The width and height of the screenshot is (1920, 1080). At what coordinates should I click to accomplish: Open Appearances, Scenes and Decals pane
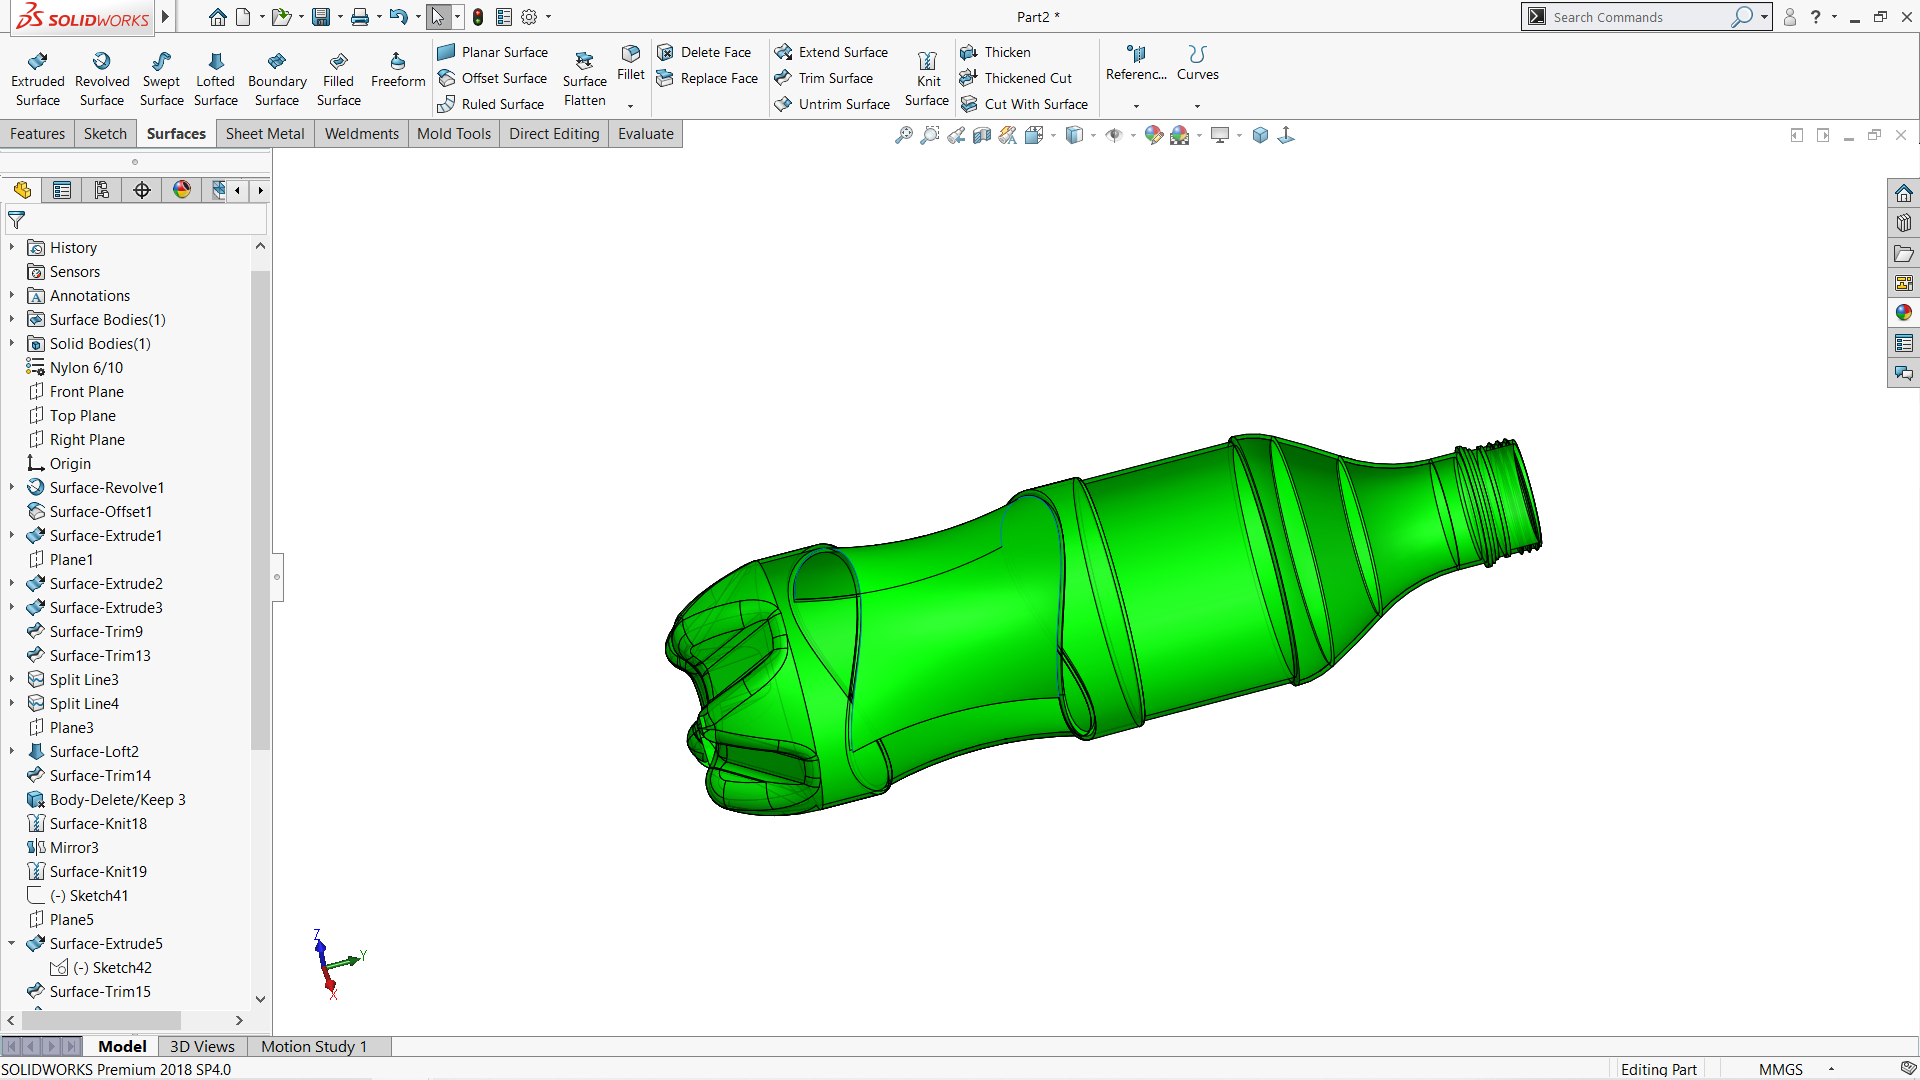(1904, 313)
